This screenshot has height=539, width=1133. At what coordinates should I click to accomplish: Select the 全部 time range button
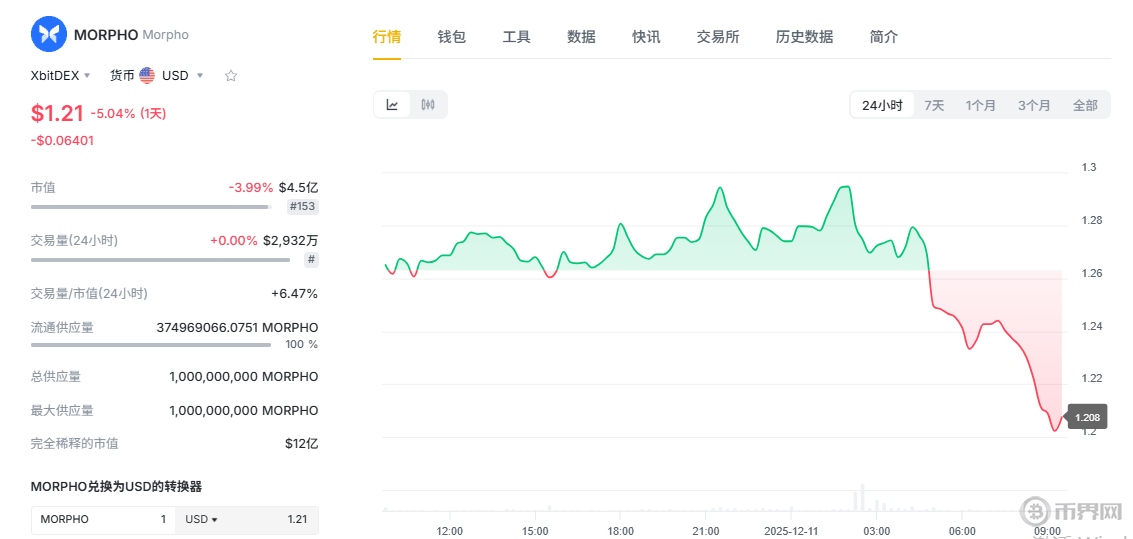[x=1085, y=105]
